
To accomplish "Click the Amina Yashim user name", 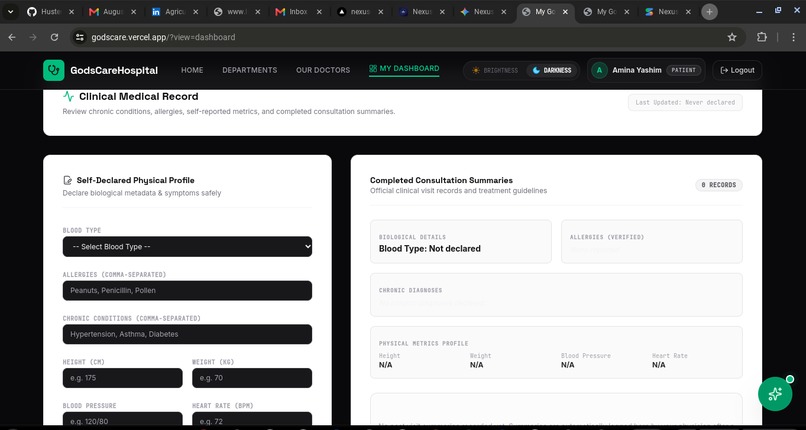I will pyautogui.click(x=636, y=70).
